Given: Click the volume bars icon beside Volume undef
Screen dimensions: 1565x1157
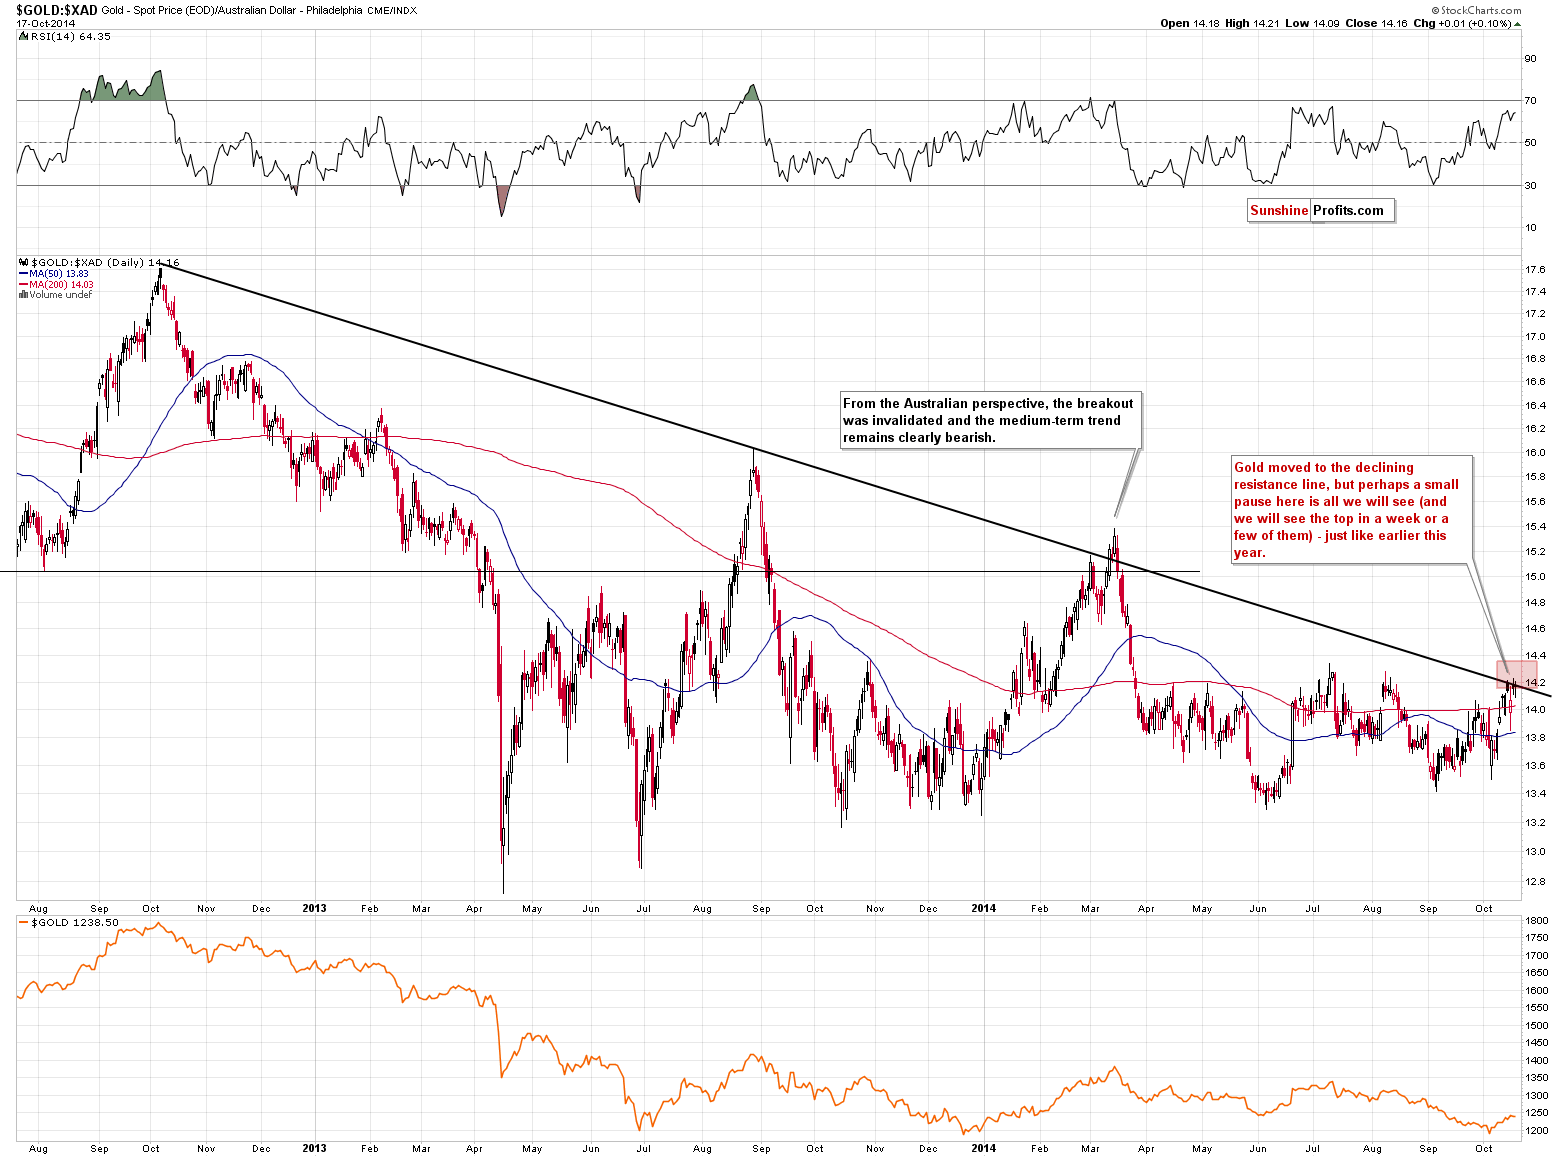Looking at the screenshot, I should [24, 295].
